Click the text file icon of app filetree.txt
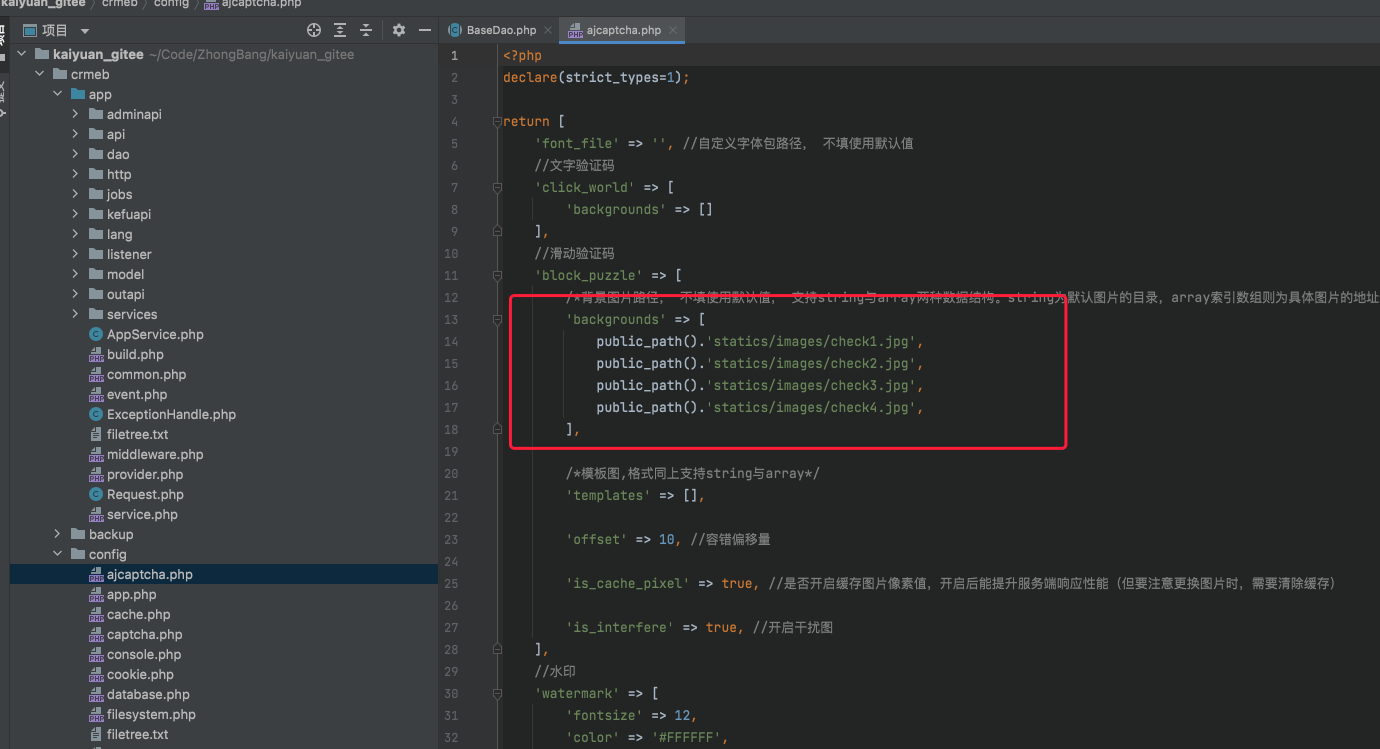 pos(96,434)
